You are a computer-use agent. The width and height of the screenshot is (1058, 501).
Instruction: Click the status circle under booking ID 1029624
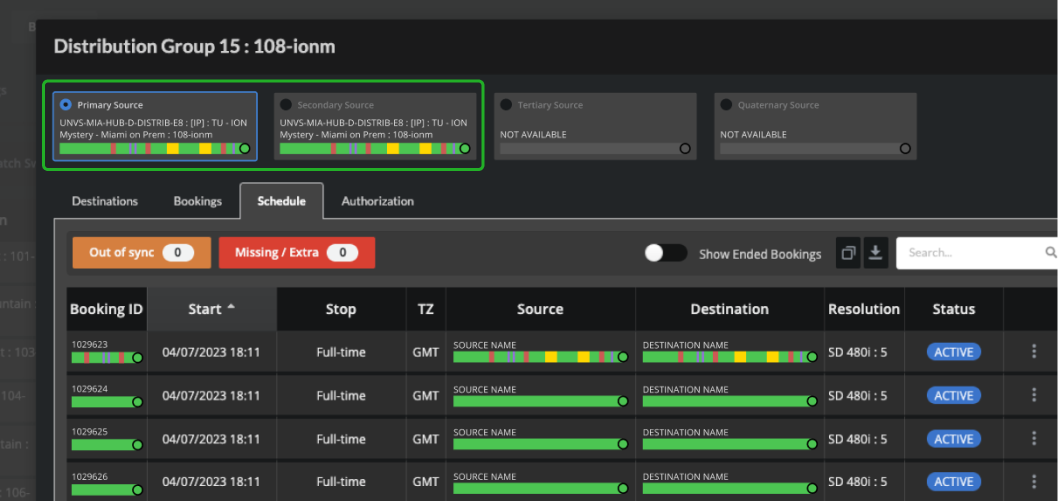138,402
